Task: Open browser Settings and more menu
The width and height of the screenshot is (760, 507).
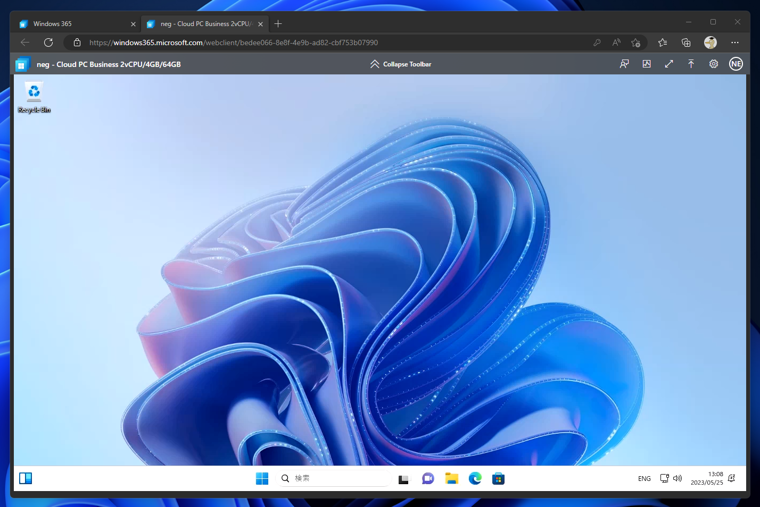Action: click(x=735, y=43)
